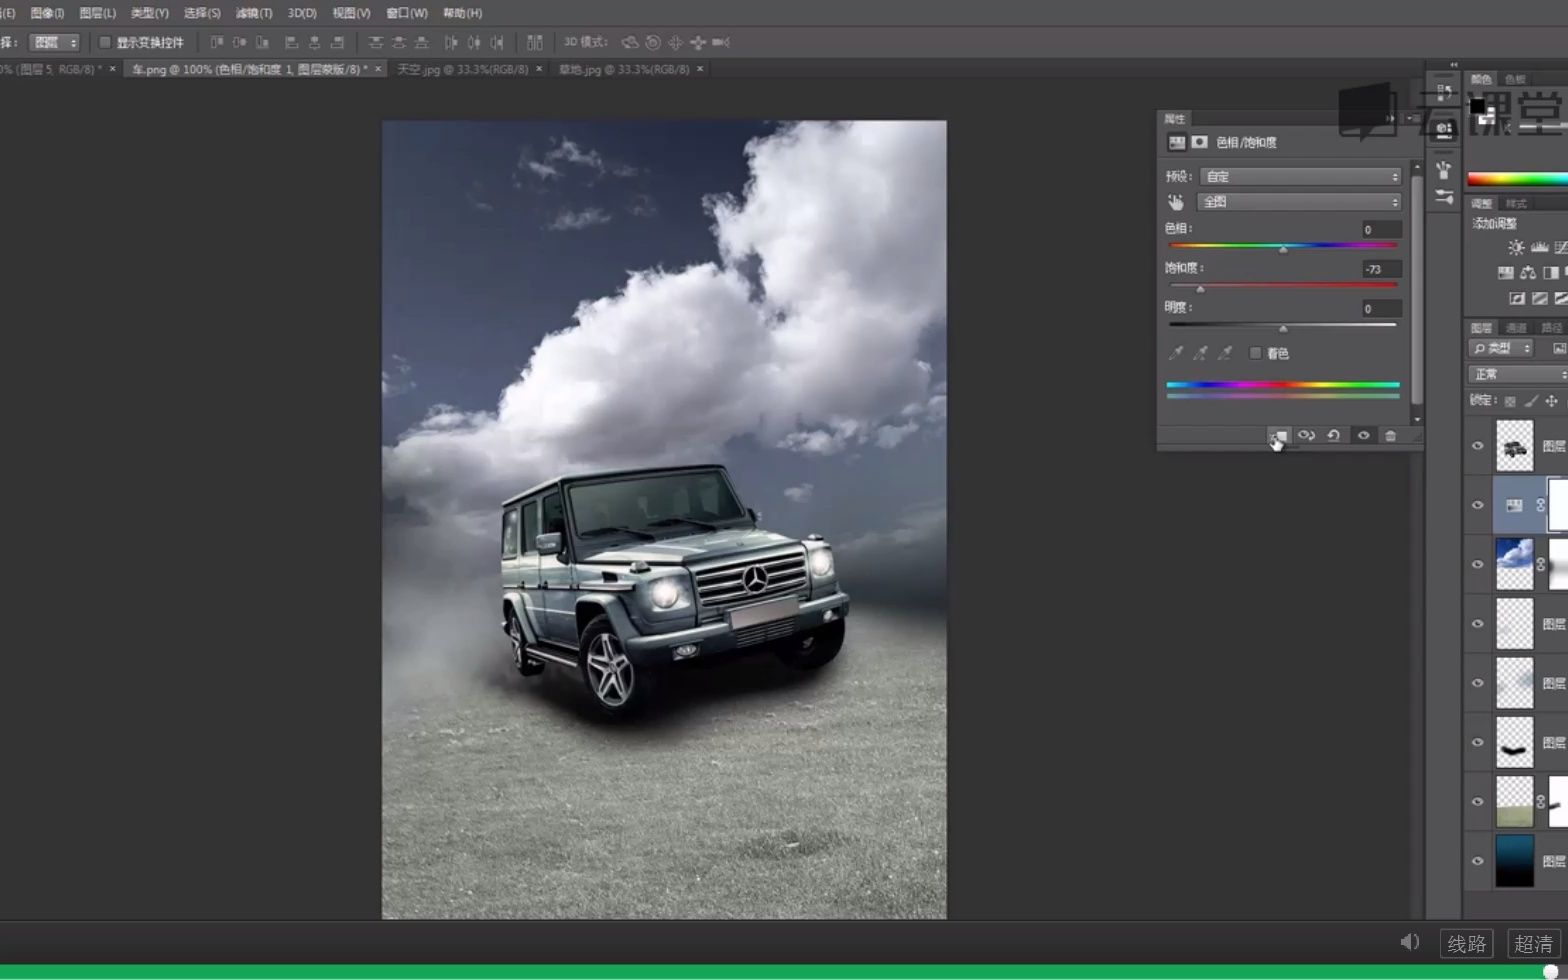The height and width of the screenshot is (980, 1568).
Task: Open the Properties panel icon in dock
Action: (x=1444, y=130)
